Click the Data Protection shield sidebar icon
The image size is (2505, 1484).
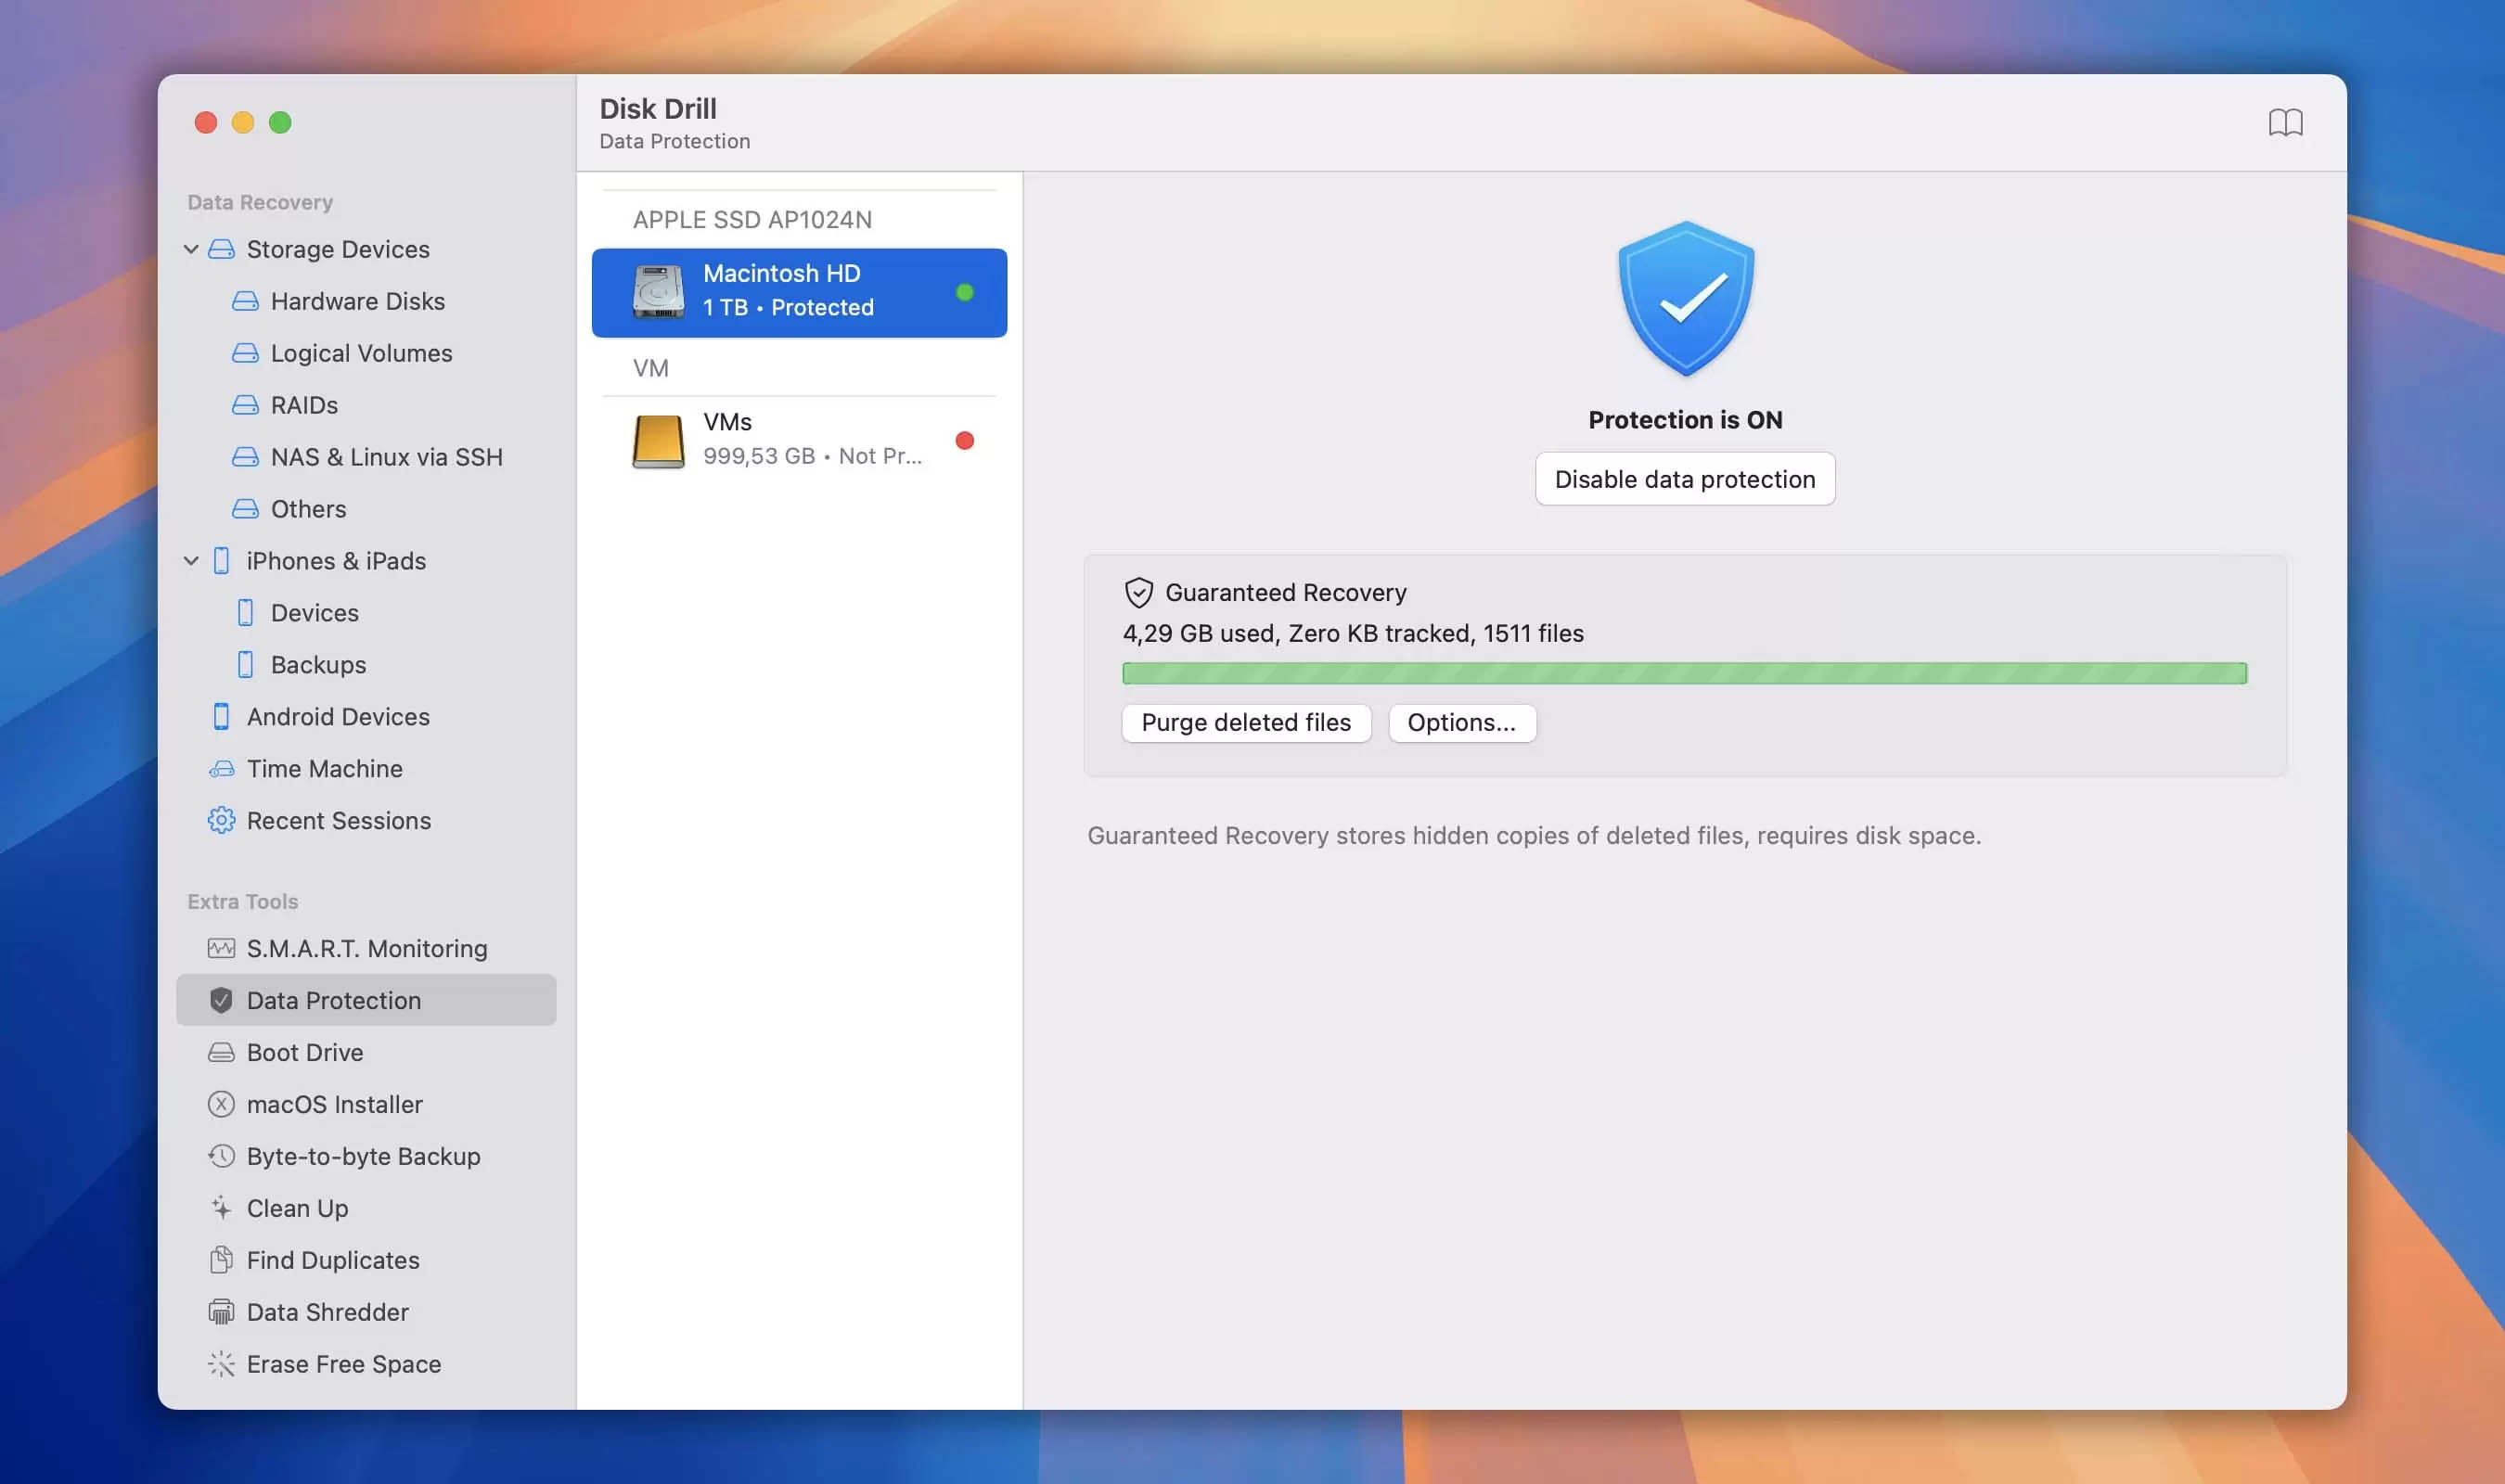click(x=221, y=1001)
